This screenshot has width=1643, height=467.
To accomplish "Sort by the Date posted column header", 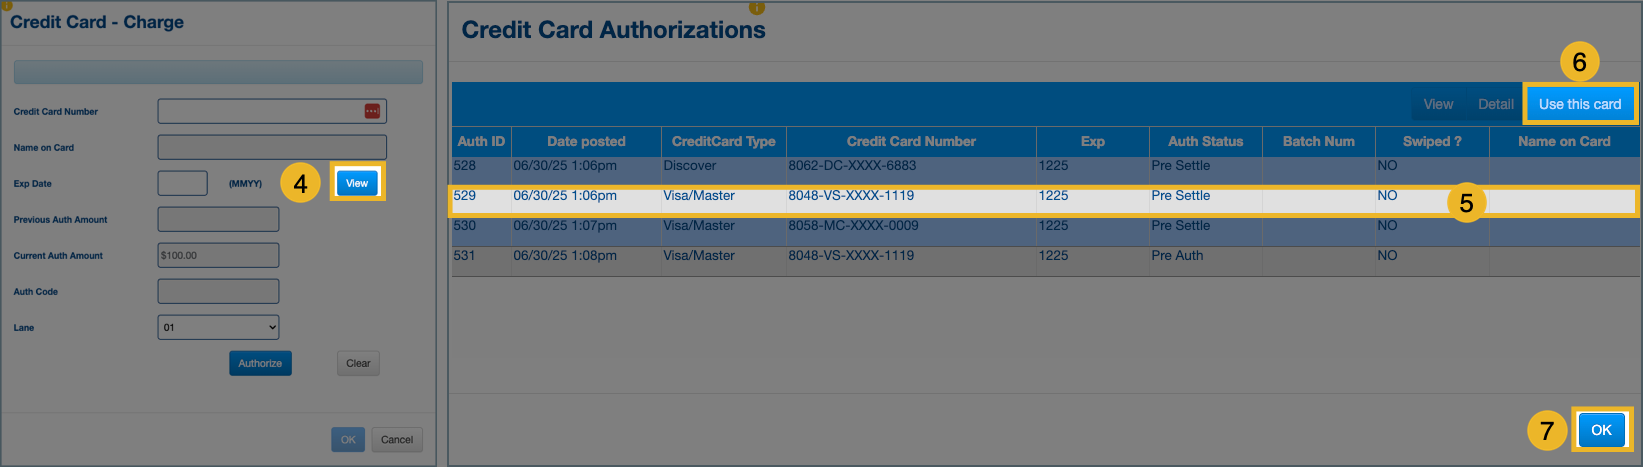I will coord(586,141).
